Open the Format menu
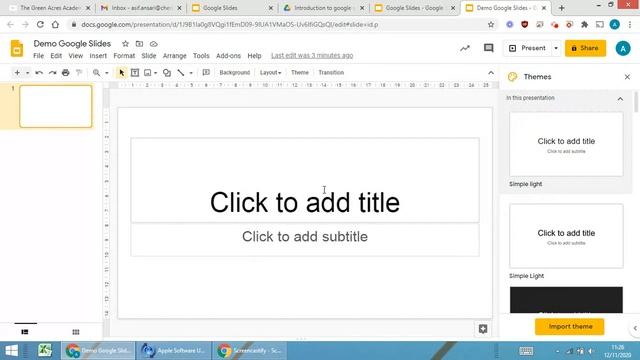The height and width of the screenshot is (360, 640). (x=124, y=56)
